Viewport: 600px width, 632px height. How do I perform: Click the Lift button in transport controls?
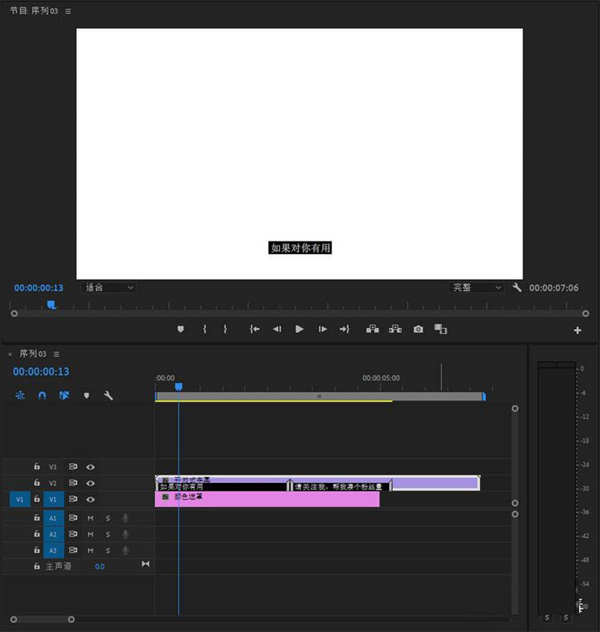pos(372,329)
